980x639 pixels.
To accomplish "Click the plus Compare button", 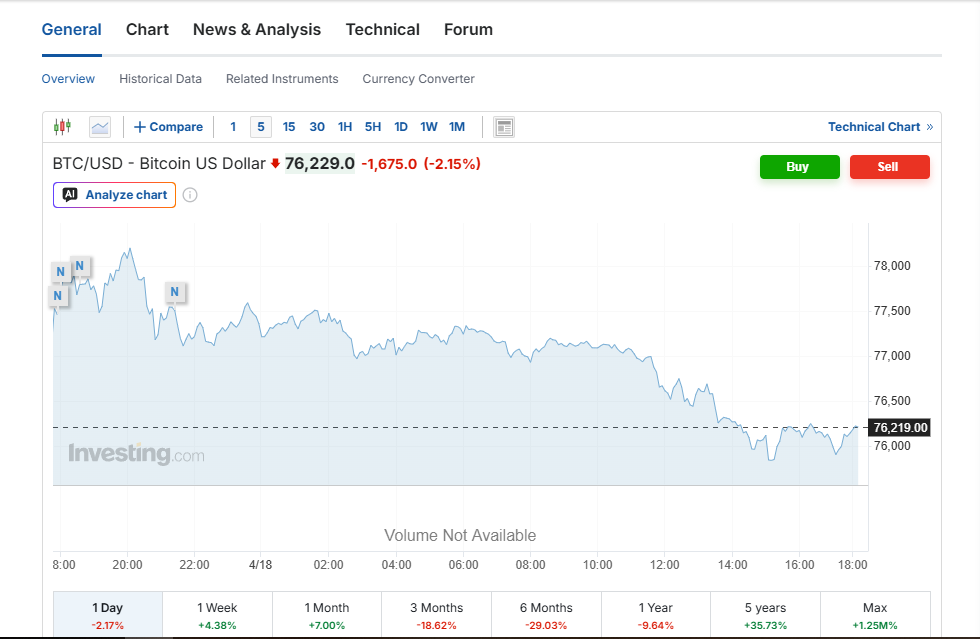I will pyautogui.click(x=168, y=127).
